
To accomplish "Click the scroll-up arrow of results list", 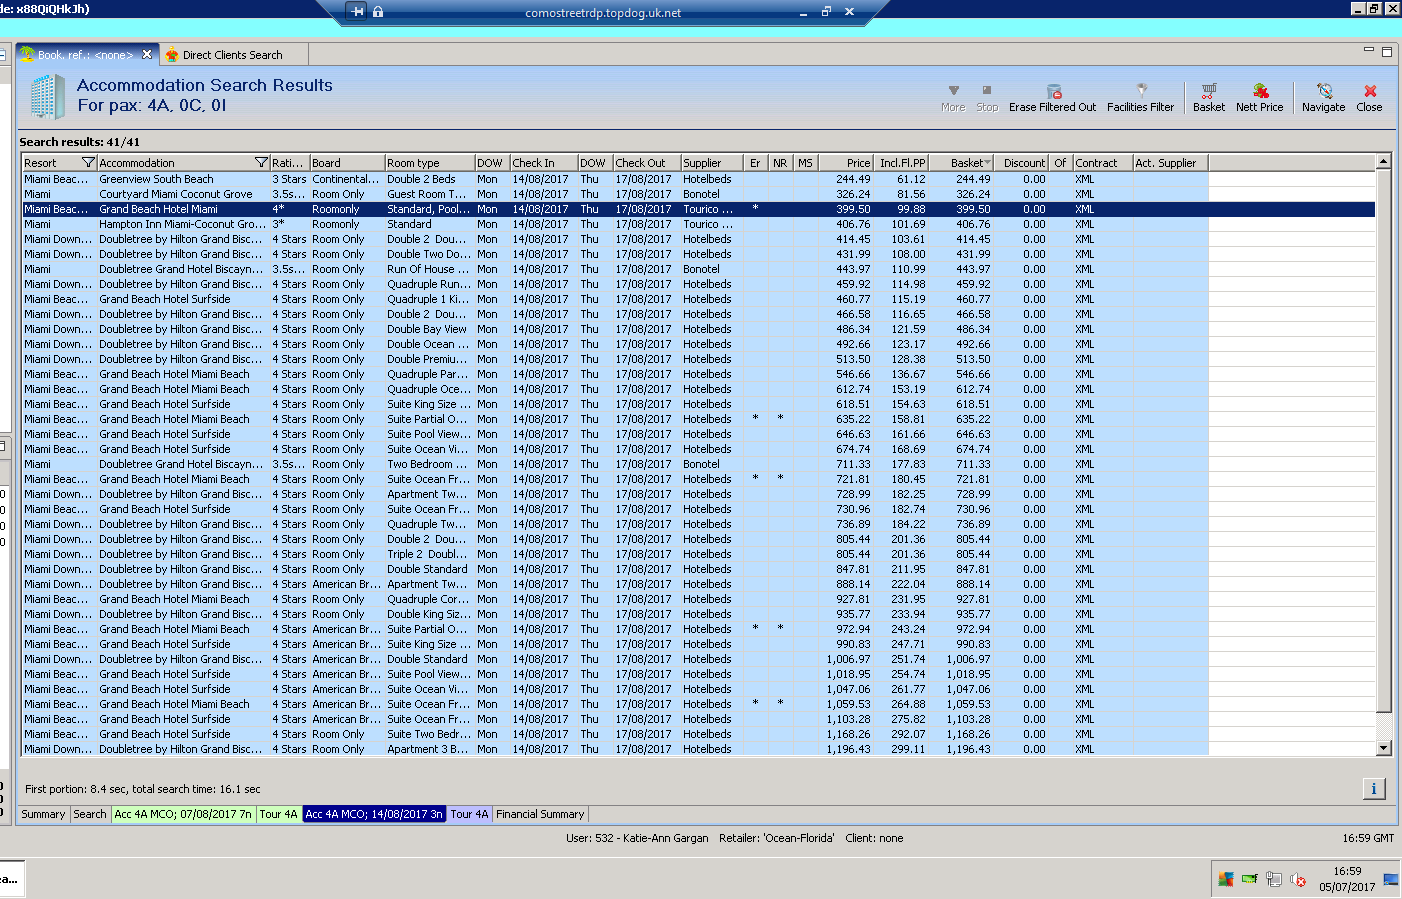I will tap(1384, 162).
